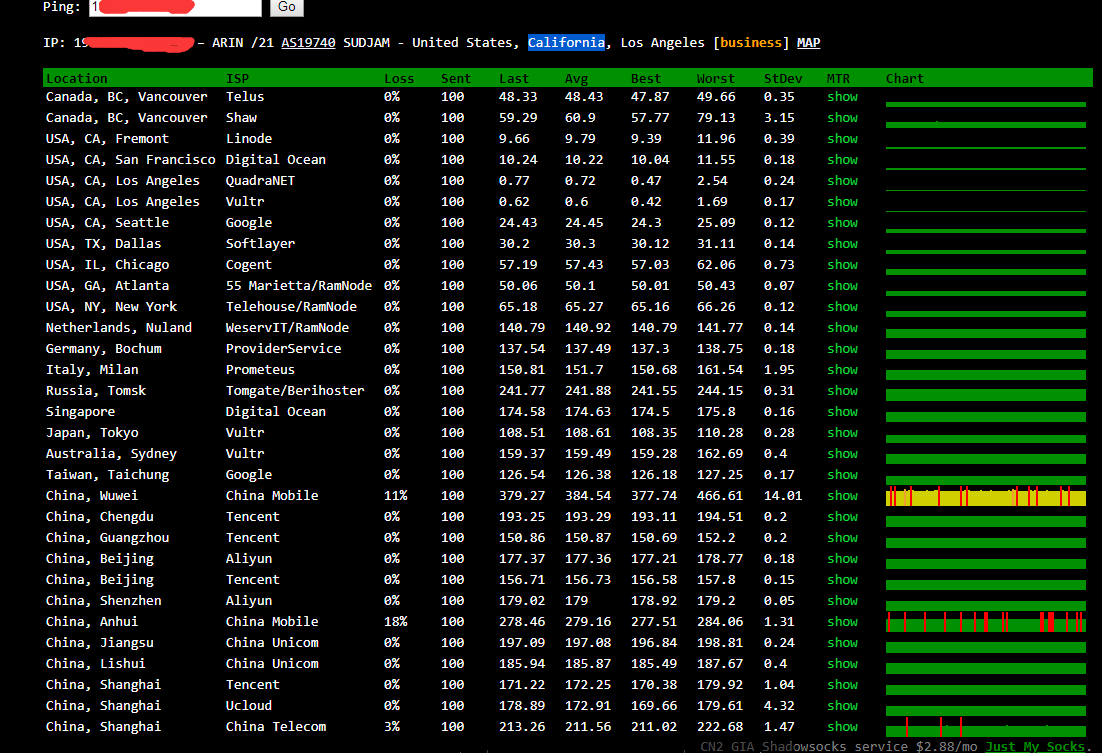
Task: Click the Anhui packet loss chart
Action: click(x=985, y=622)
